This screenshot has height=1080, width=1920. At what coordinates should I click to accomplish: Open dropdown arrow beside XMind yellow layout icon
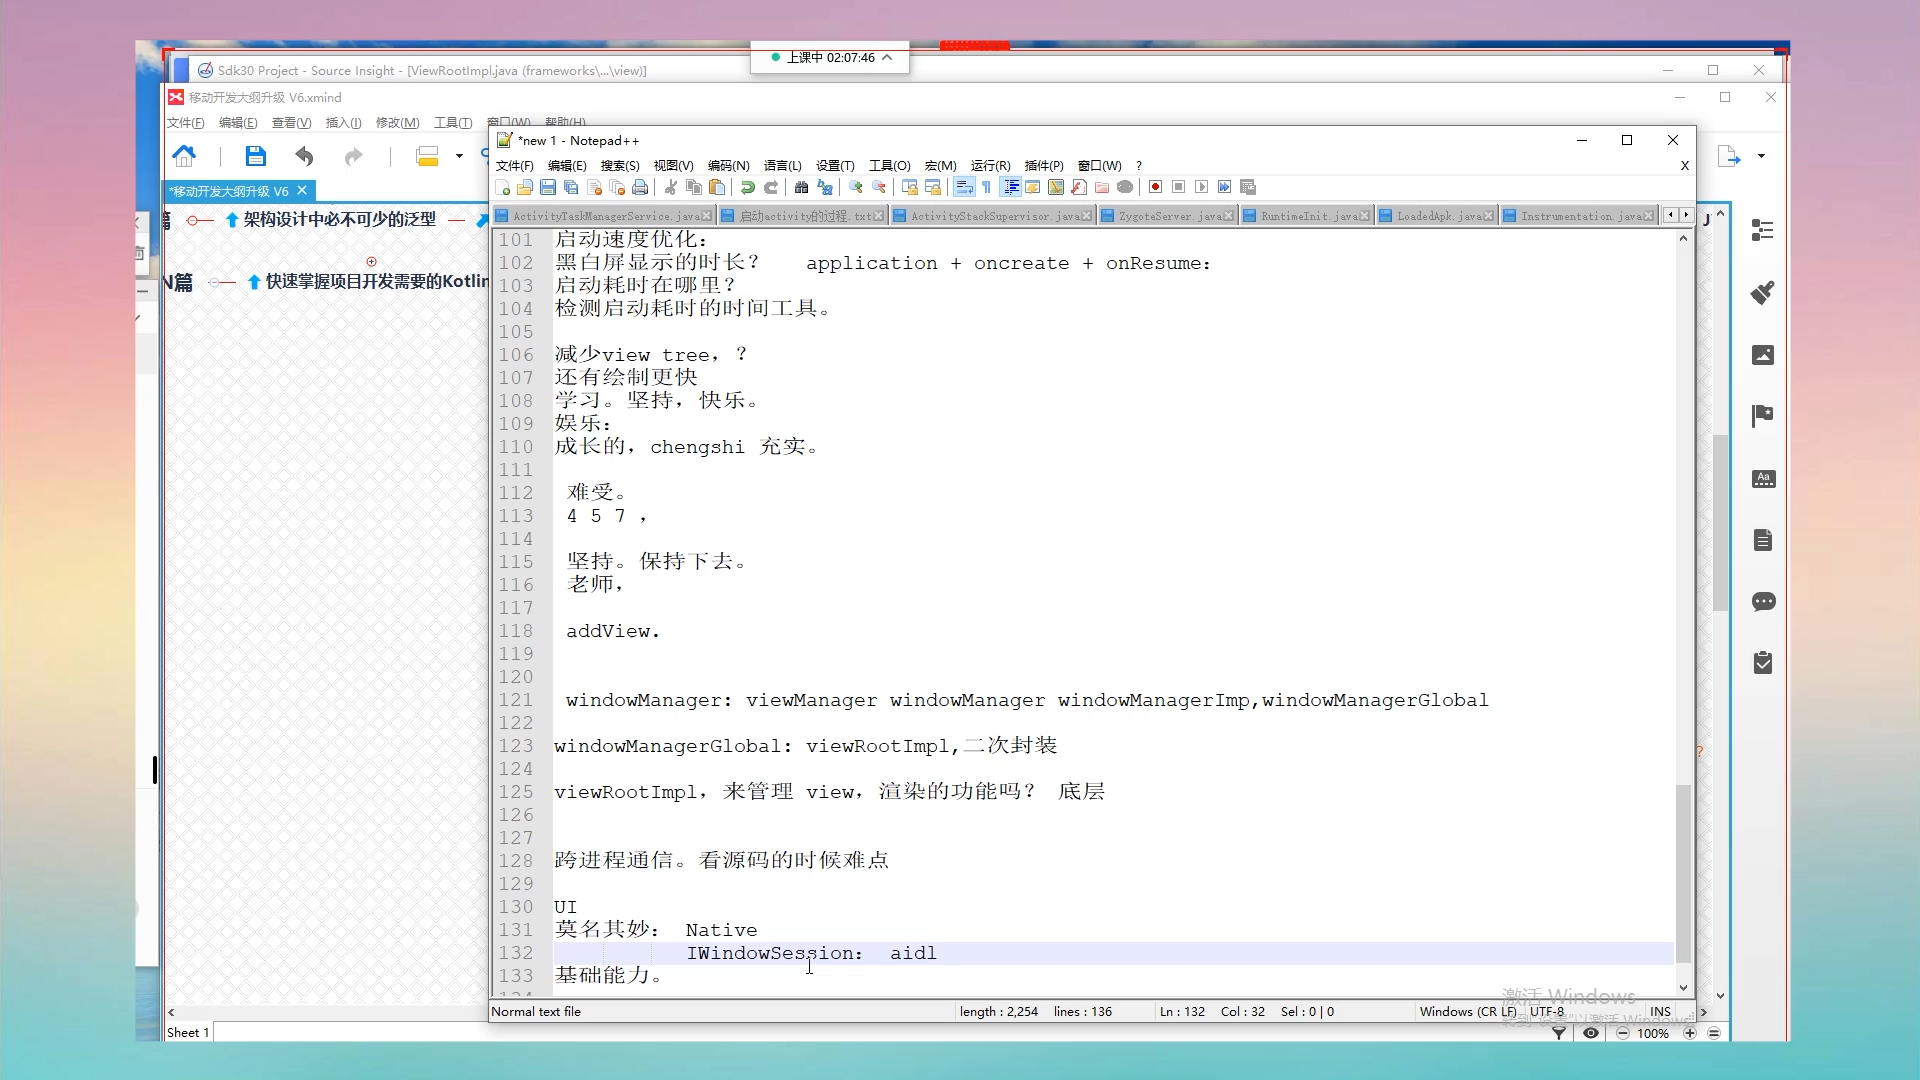click(x=459, y=156)
